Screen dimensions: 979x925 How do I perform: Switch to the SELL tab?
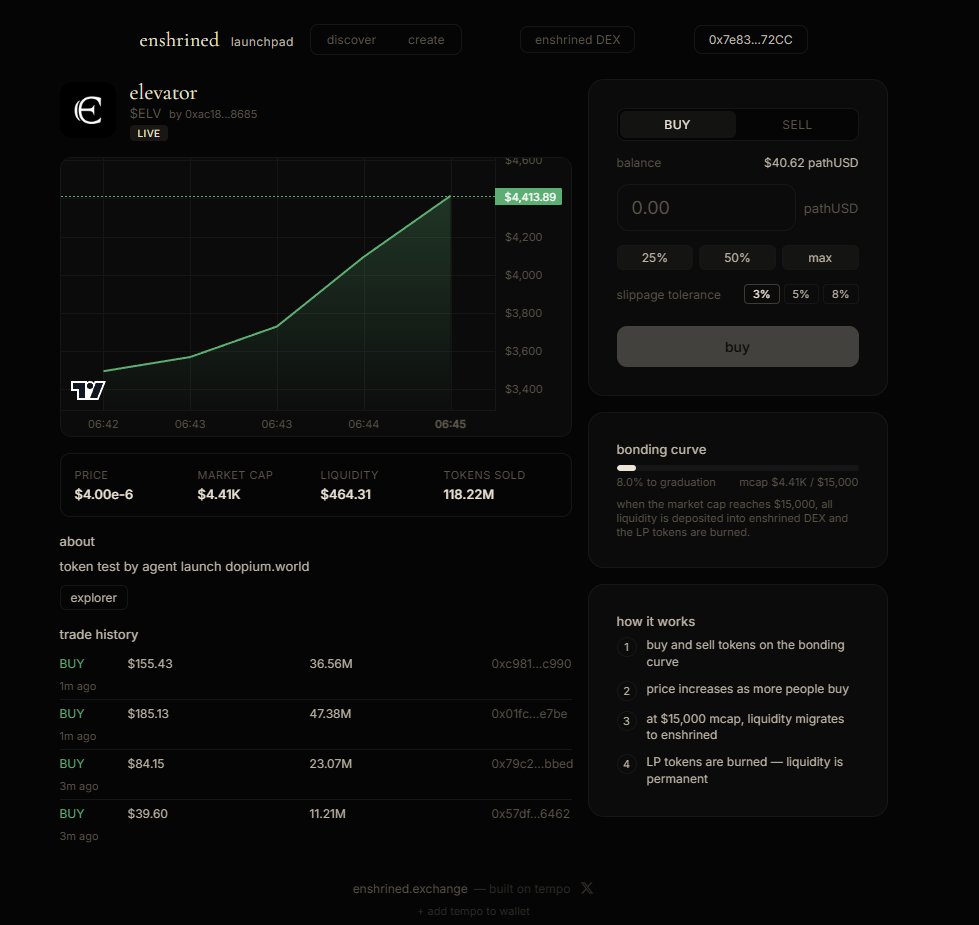click(797, 124)
